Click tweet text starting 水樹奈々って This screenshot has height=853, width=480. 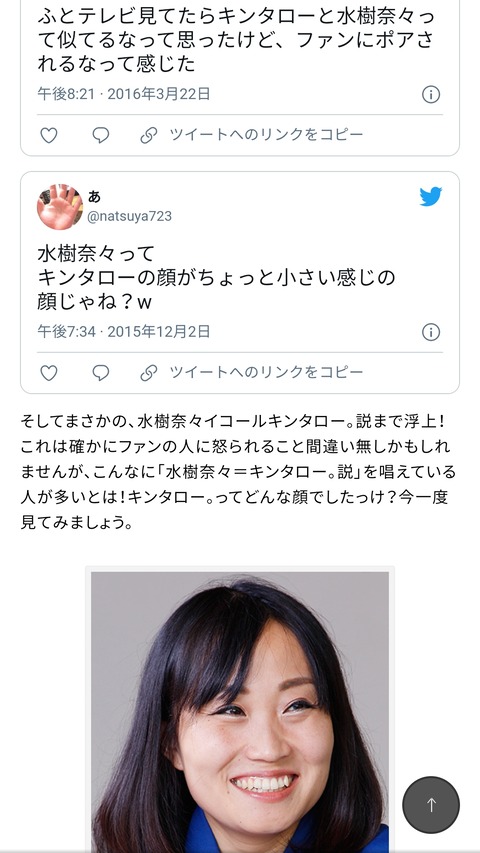pyautogui.click(x=216, y=277)
